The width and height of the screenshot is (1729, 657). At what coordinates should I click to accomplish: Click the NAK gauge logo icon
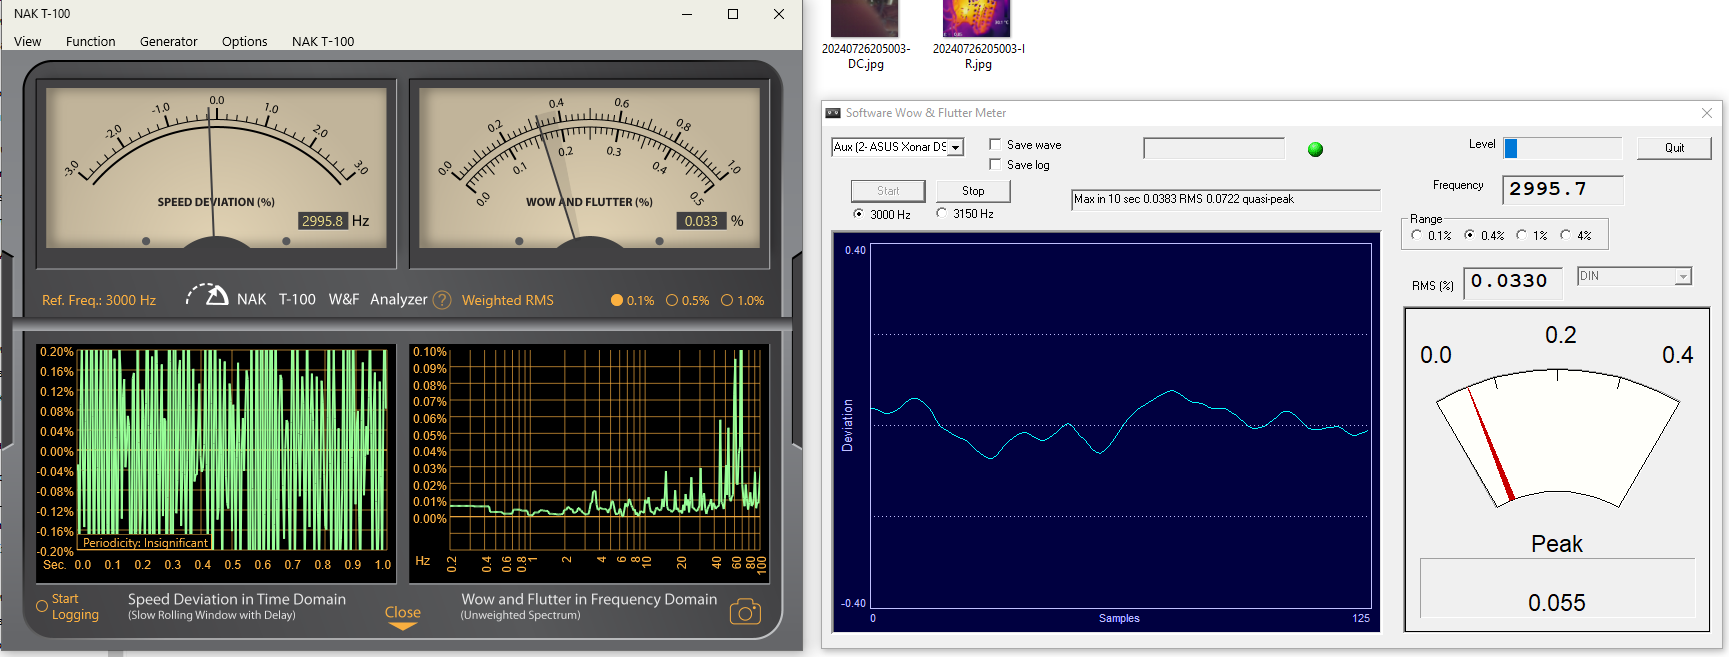[x=209, y=296]
